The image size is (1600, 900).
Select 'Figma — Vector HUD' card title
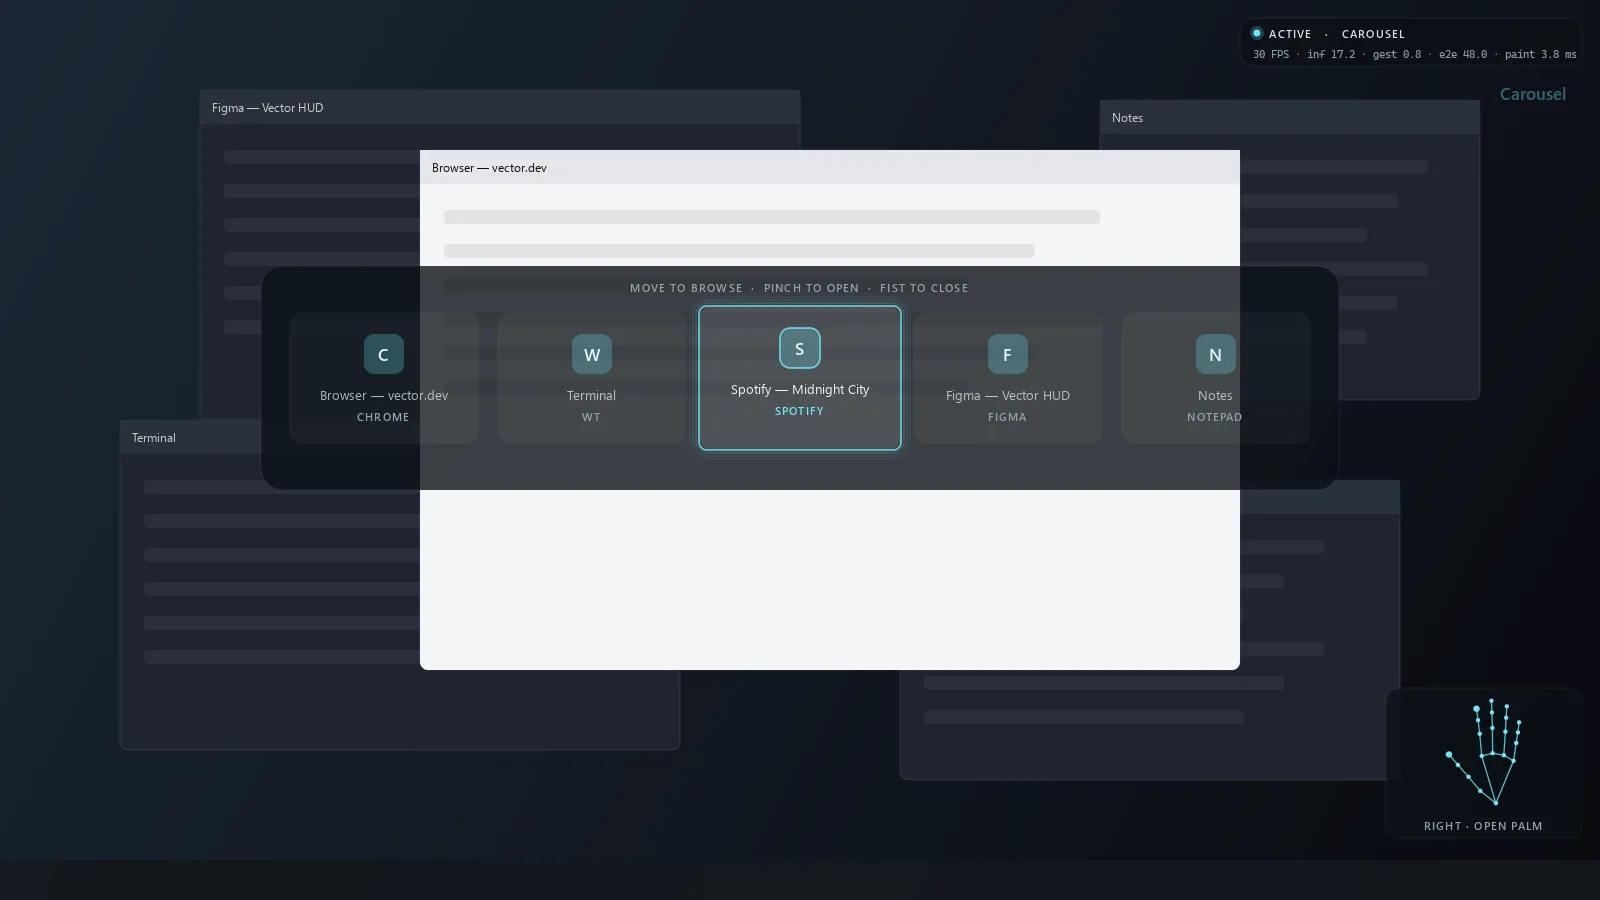pyautogui.click(x=1008, y=396)
